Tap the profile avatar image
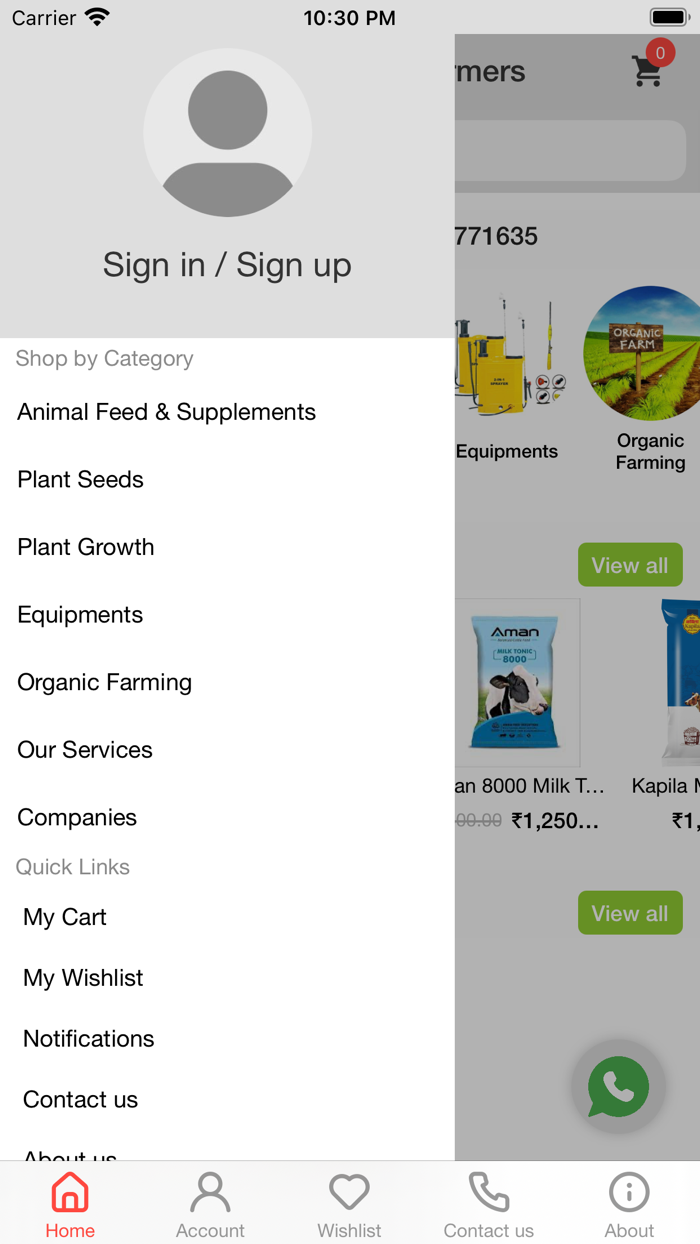Screen dimensions: 700x1244 (228, 132)
